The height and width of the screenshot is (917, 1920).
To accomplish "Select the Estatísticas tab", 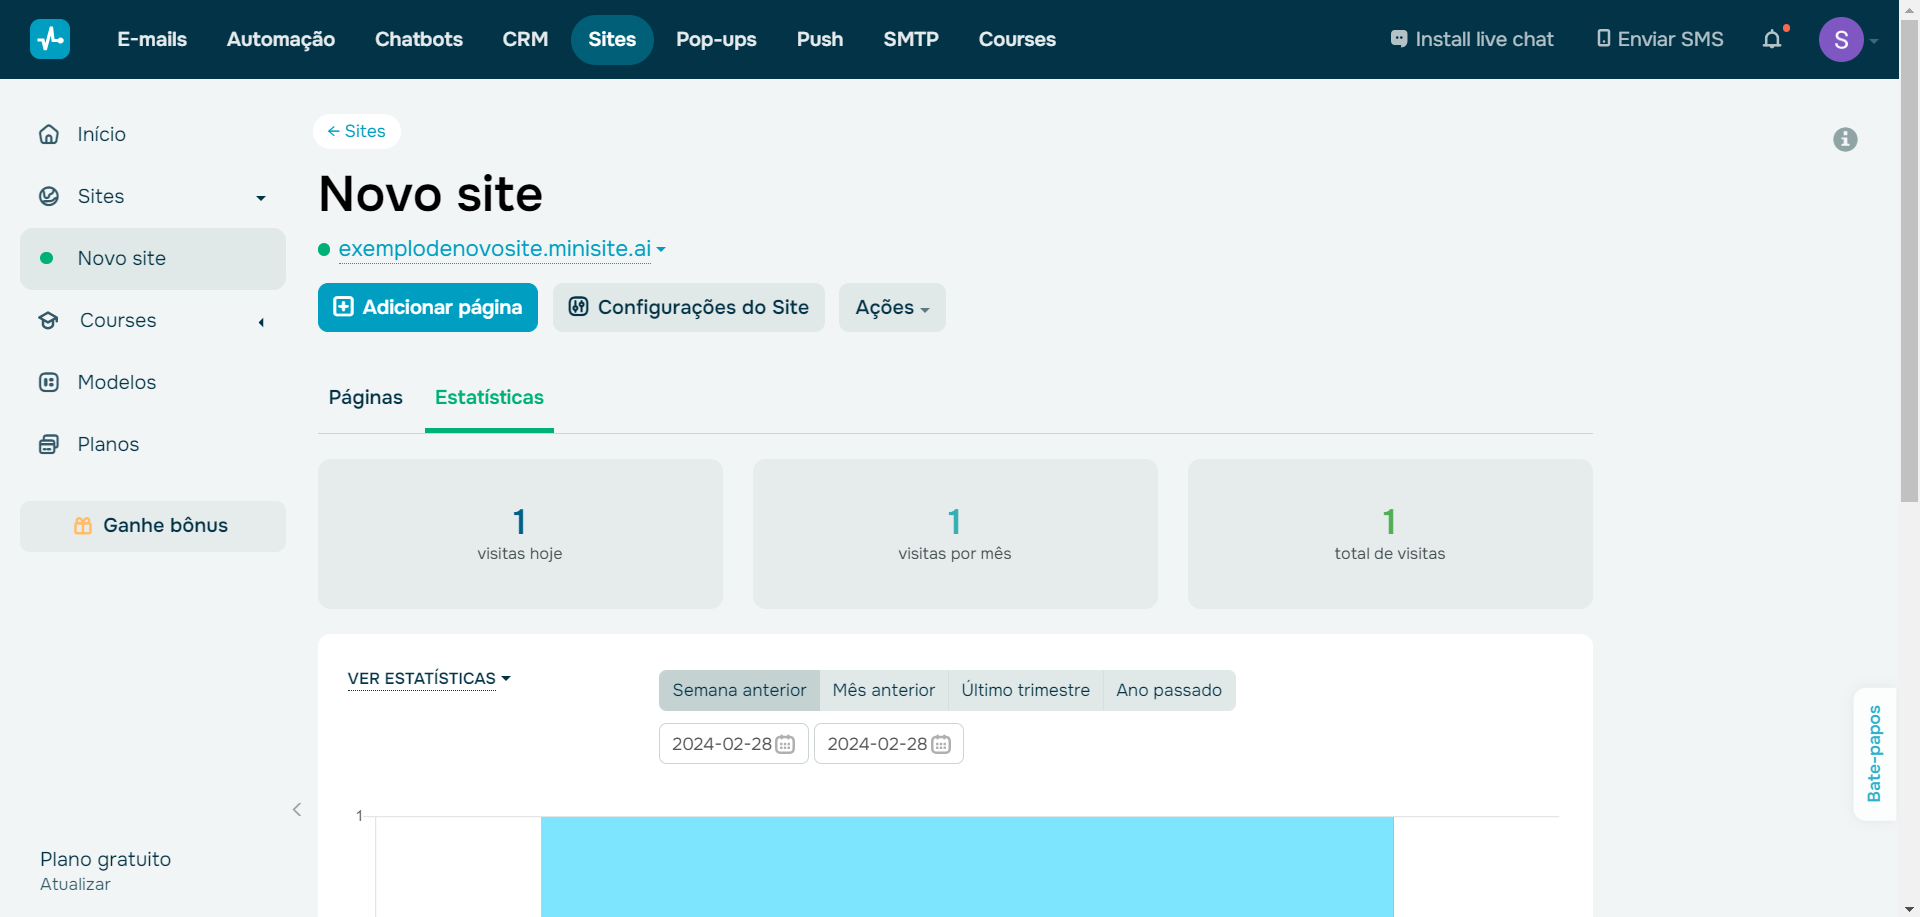I will pyautogui.click(x=489, y=397).
